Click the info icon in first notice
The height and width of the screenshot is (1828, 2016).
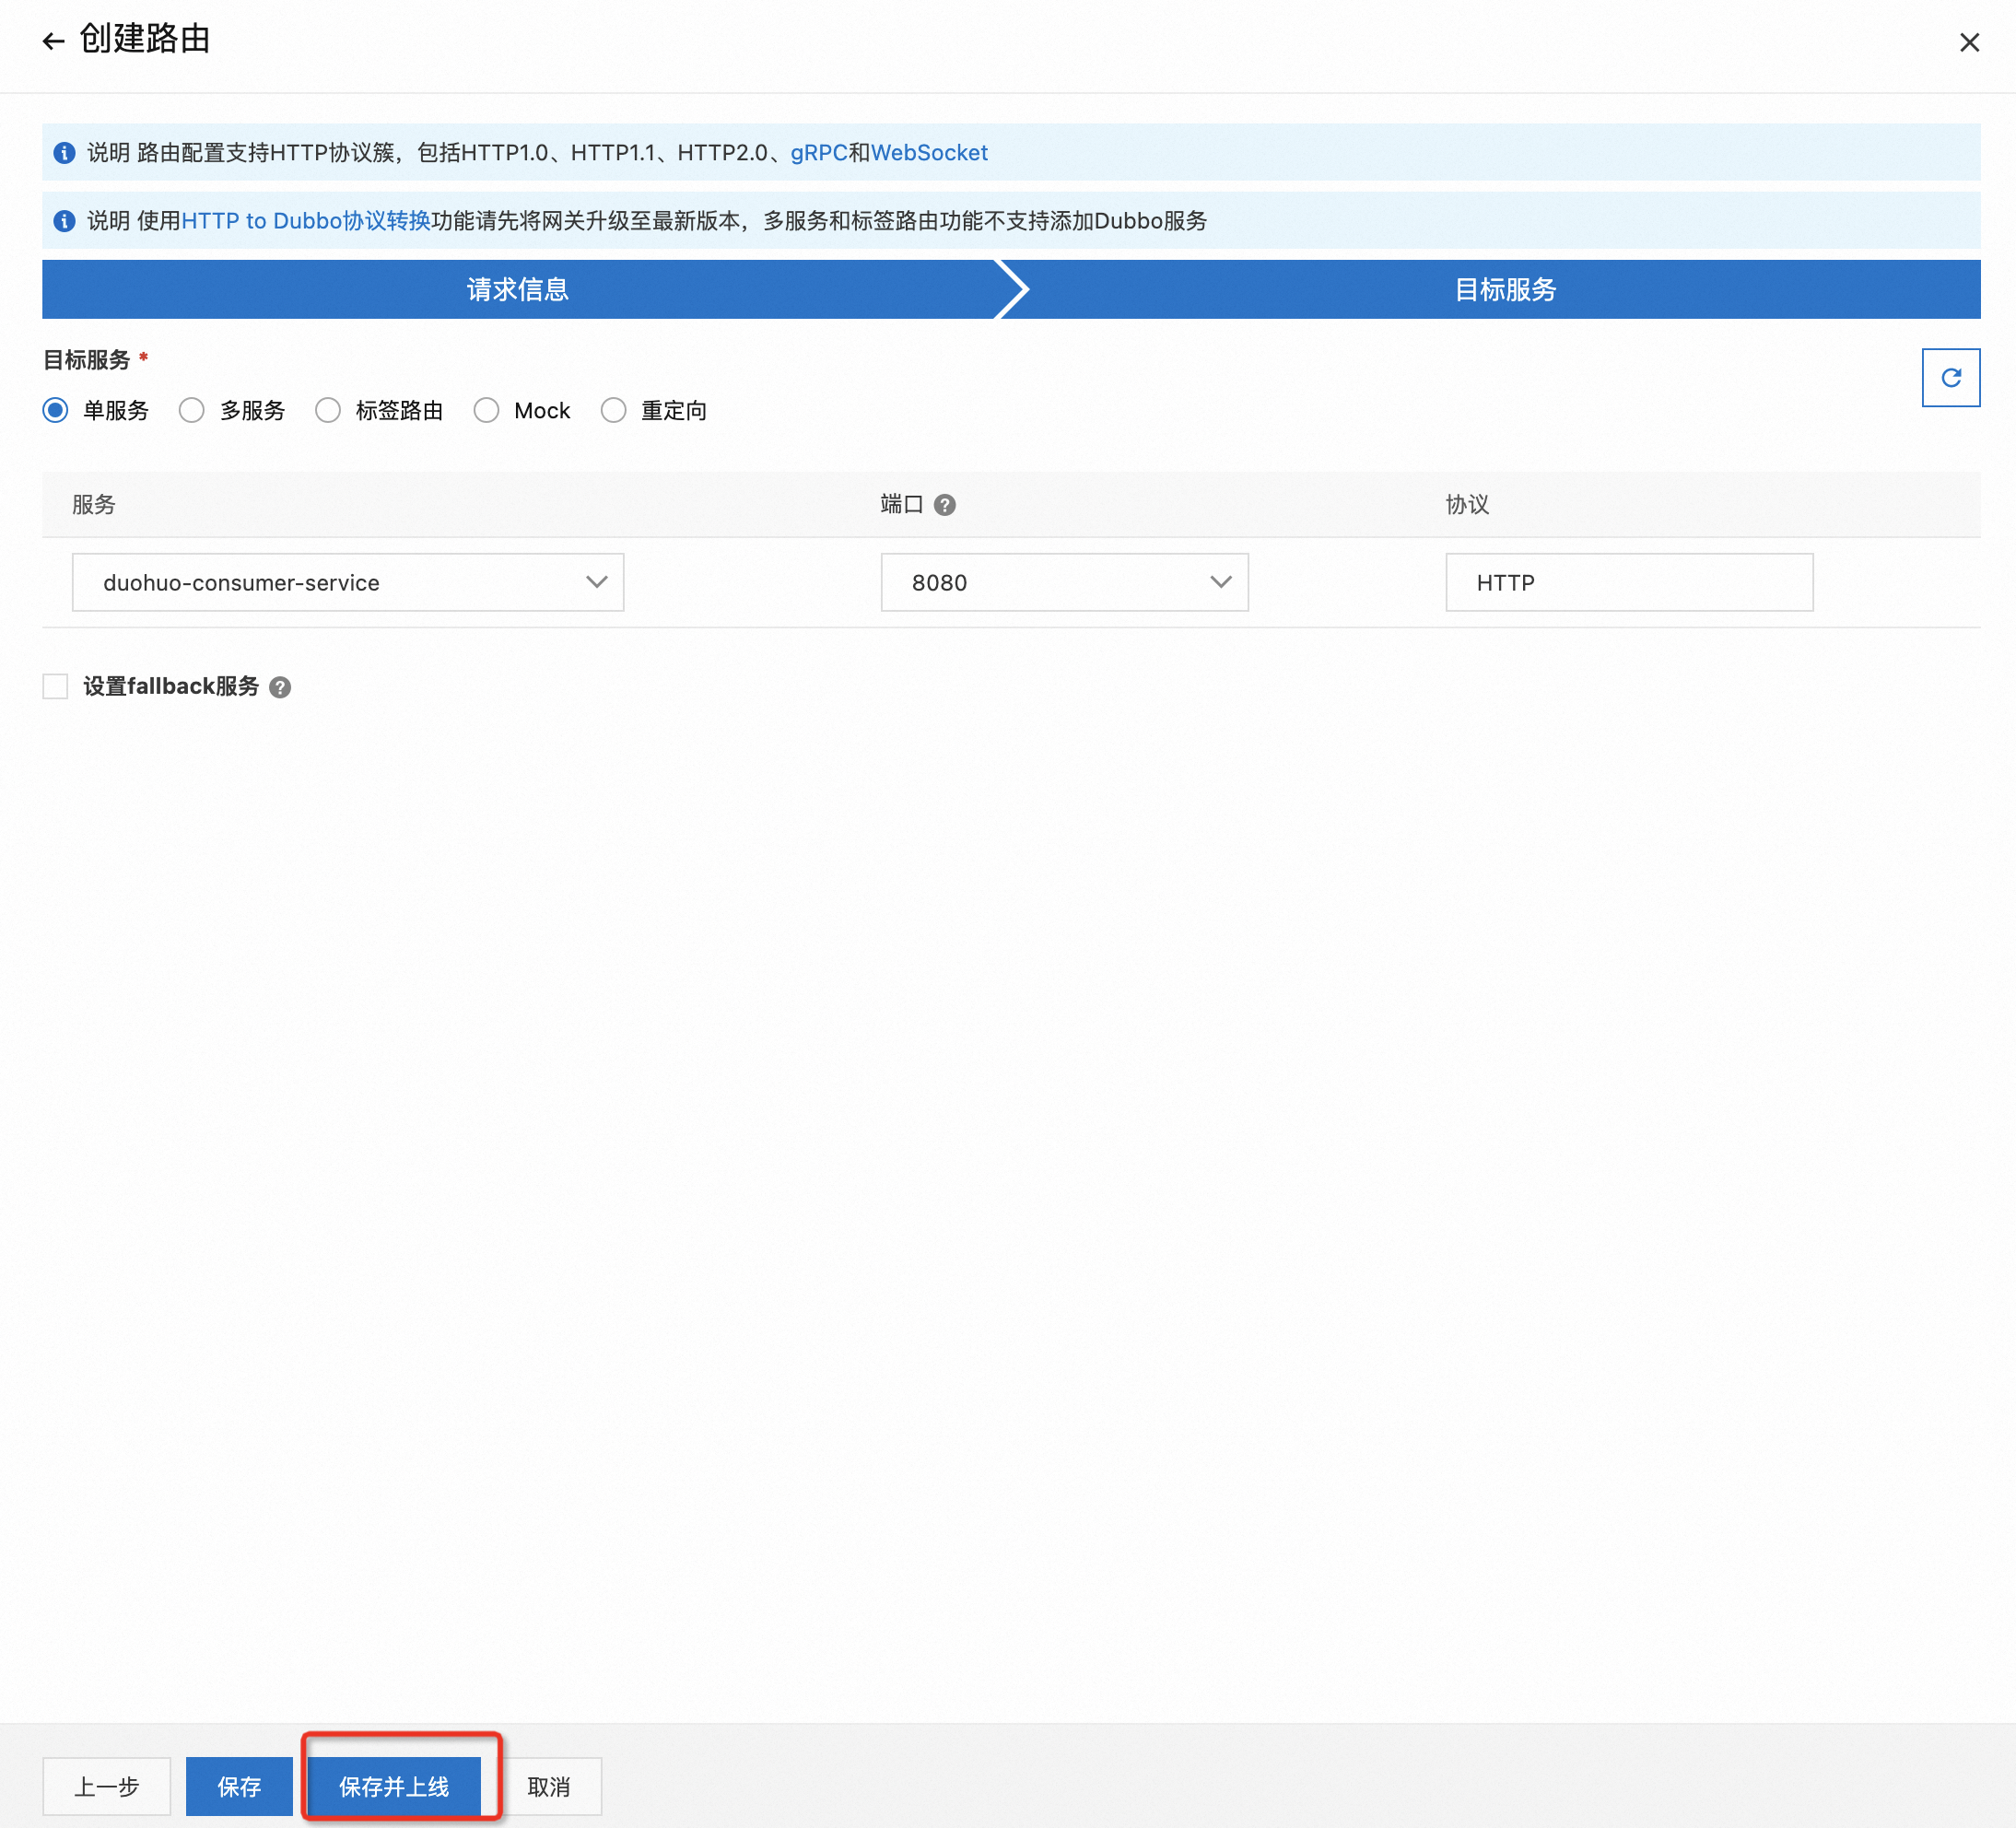pyautogui.click(x=64, y=153)
